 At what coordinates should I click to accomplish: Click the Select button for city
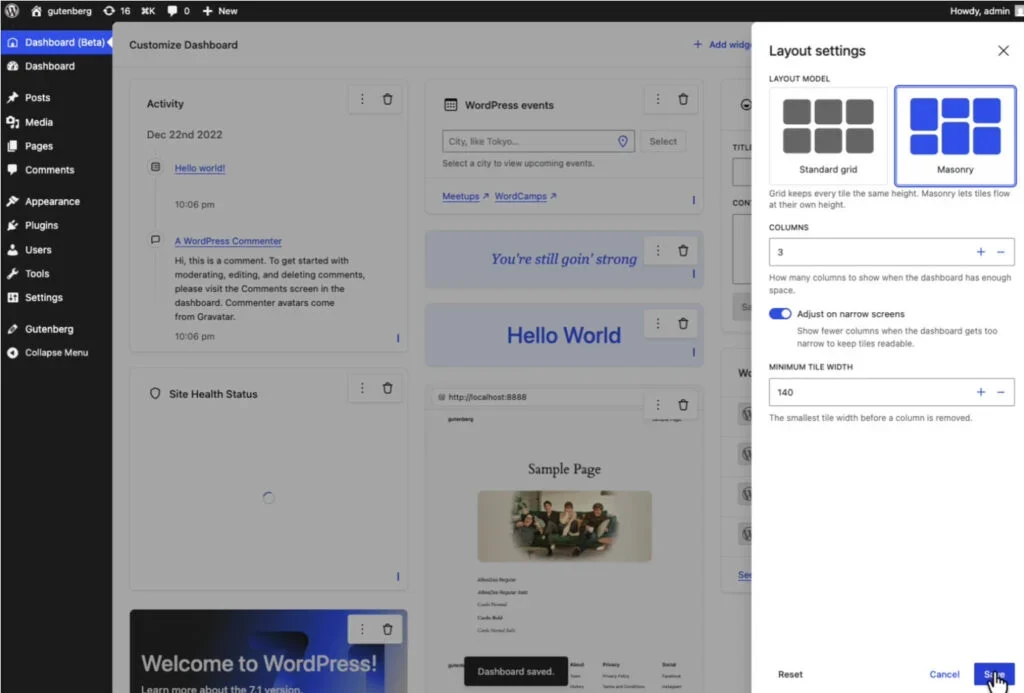pos(663,141)
